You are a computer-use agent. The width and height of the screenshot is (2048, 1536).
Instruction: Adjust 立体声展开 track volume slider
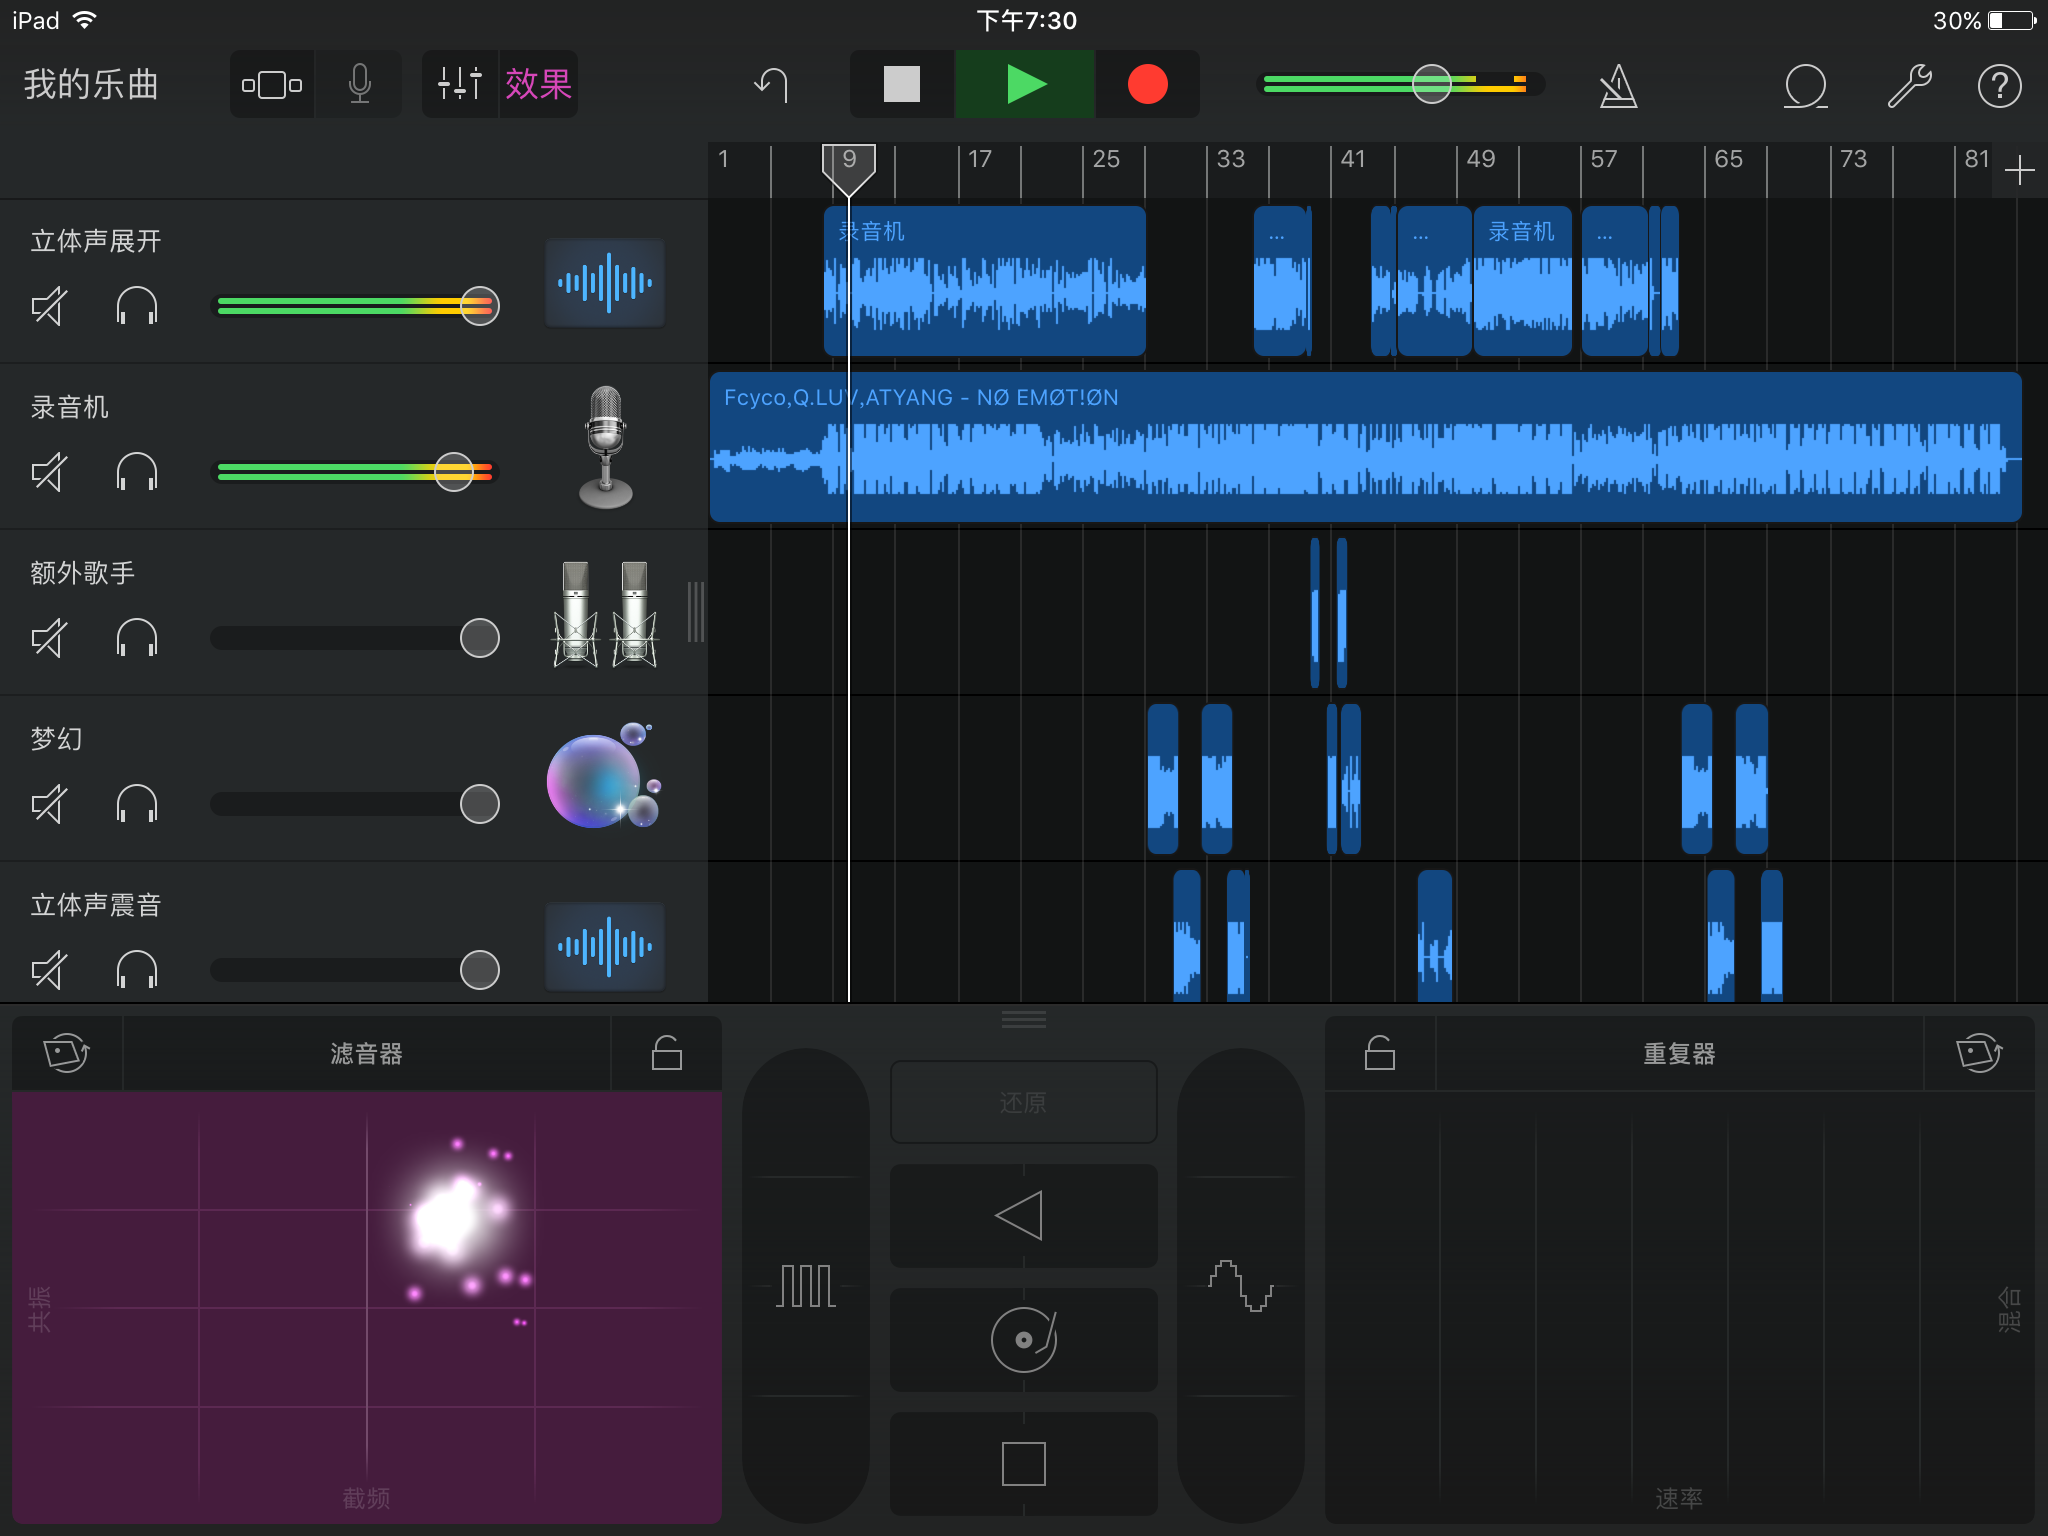click(479, 306)
